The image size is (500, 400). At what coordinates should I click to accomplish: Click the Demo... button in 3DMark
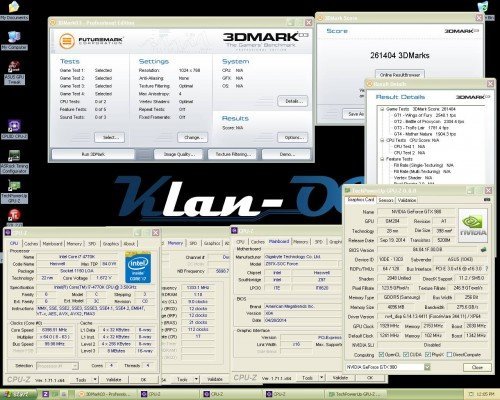pyautogui.click(x=286, y=154)
